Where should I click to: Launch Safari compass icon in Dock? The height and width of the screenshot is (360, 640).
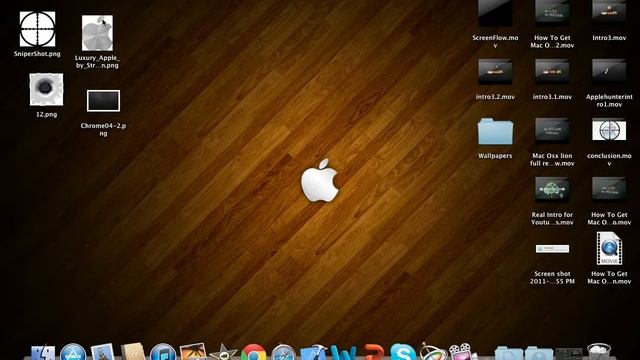283,352
